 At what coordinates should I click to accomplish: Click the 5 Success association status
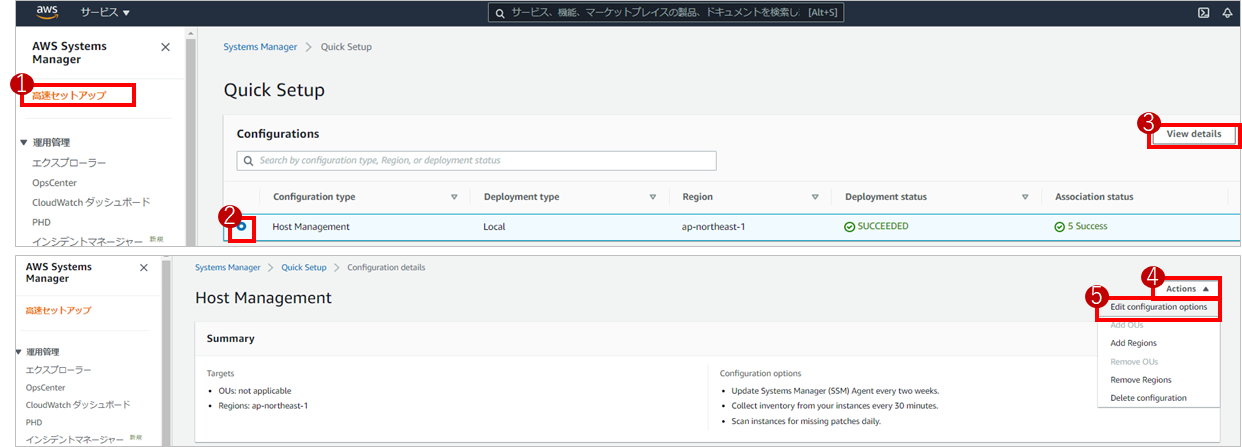point(1087,226)
